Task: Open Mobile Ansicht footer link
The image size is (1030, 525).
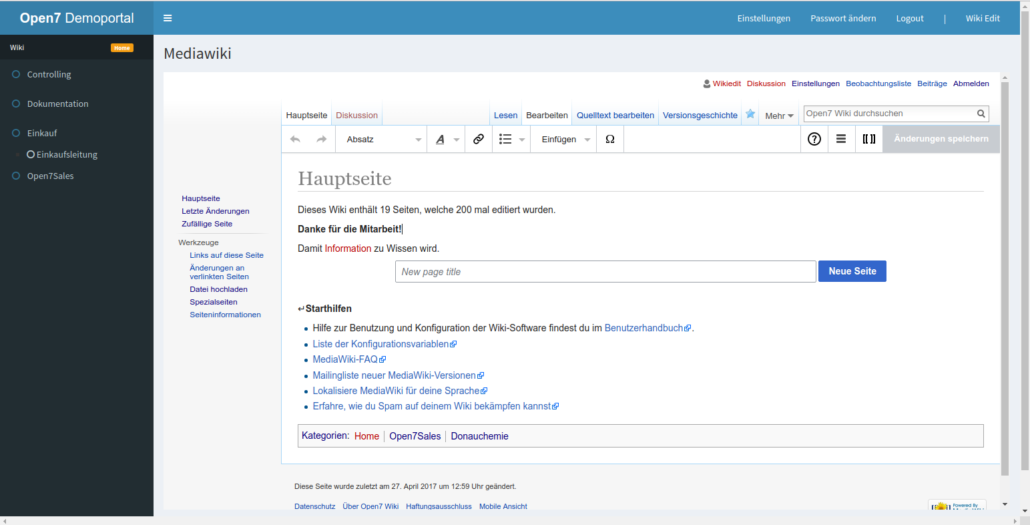Action: (x=503, y=507)
